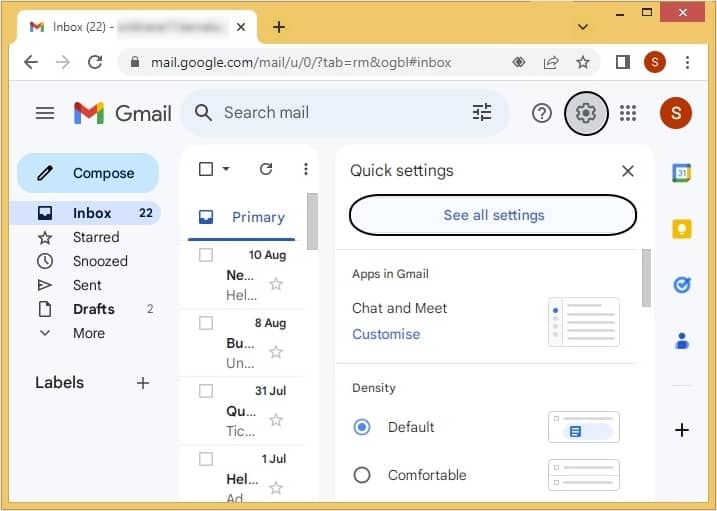Open Google Tasks side panel icon
The image size is (717, 511).
[681, 285]
